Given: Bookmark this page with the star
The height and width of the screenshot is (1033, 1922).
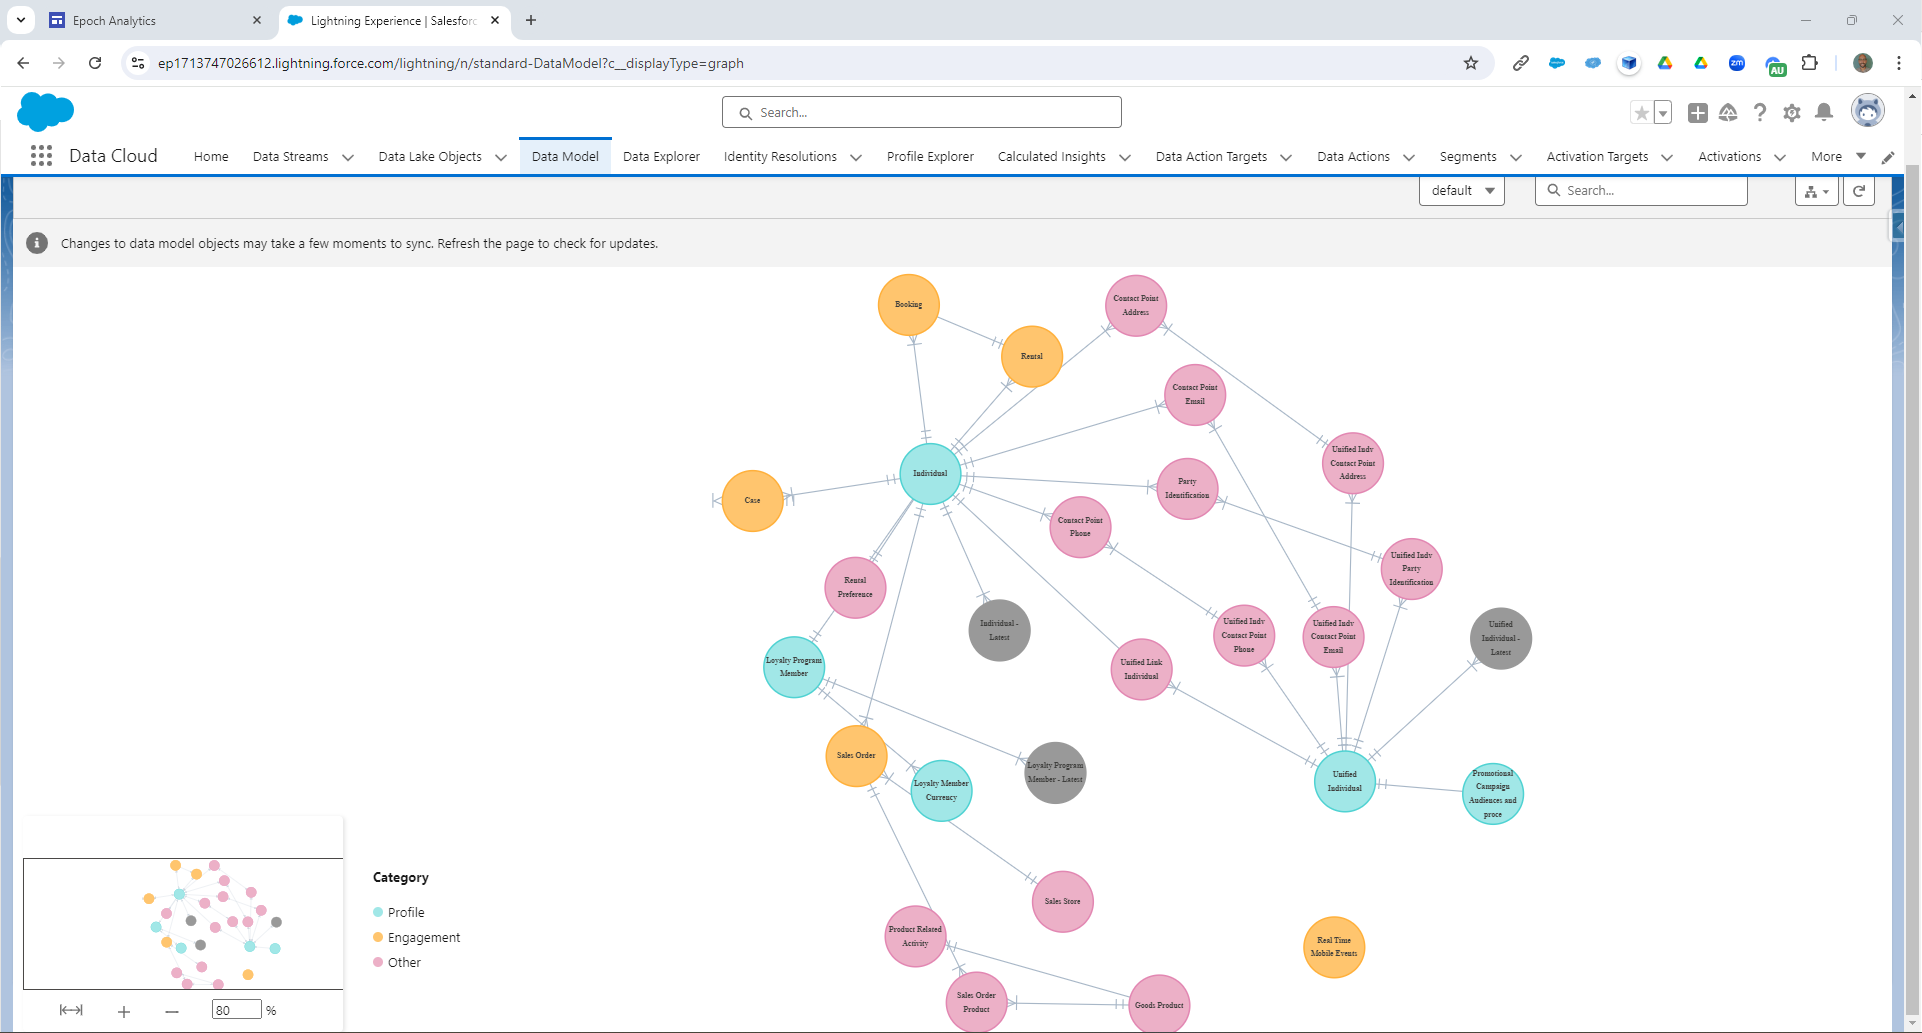Looking at the screenshot, I should pyautogui.click(x=1471, y=63).
